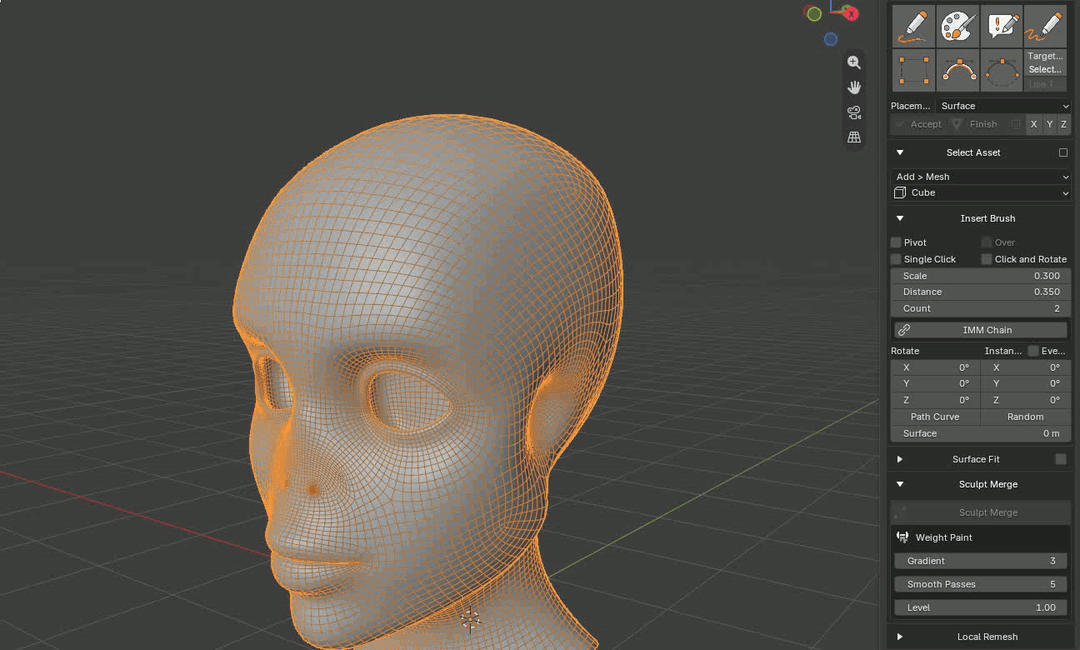
Task: Collapse the Sculpt Merge panel
Action: click(x=900, y=484)
